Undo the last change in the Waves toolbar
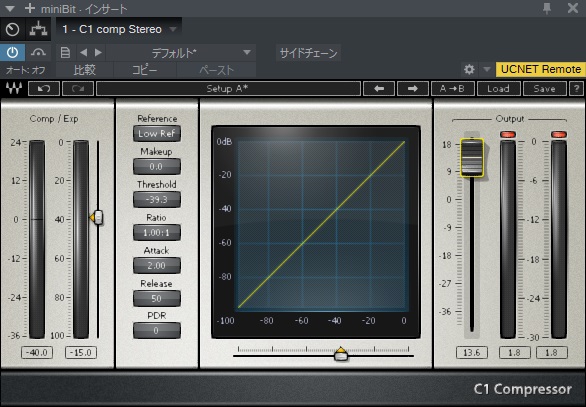586x407 pixels. [44, 89]
